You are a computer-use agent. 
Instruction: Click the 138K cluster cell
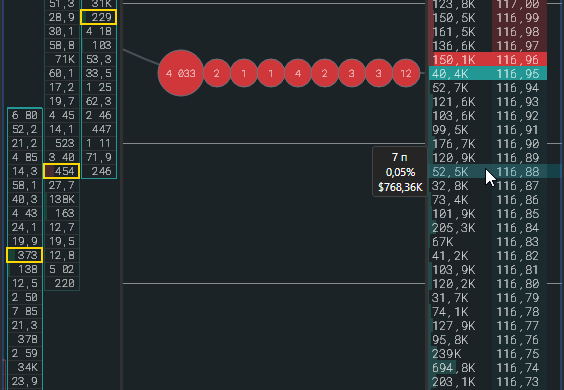tap(62, 199)
